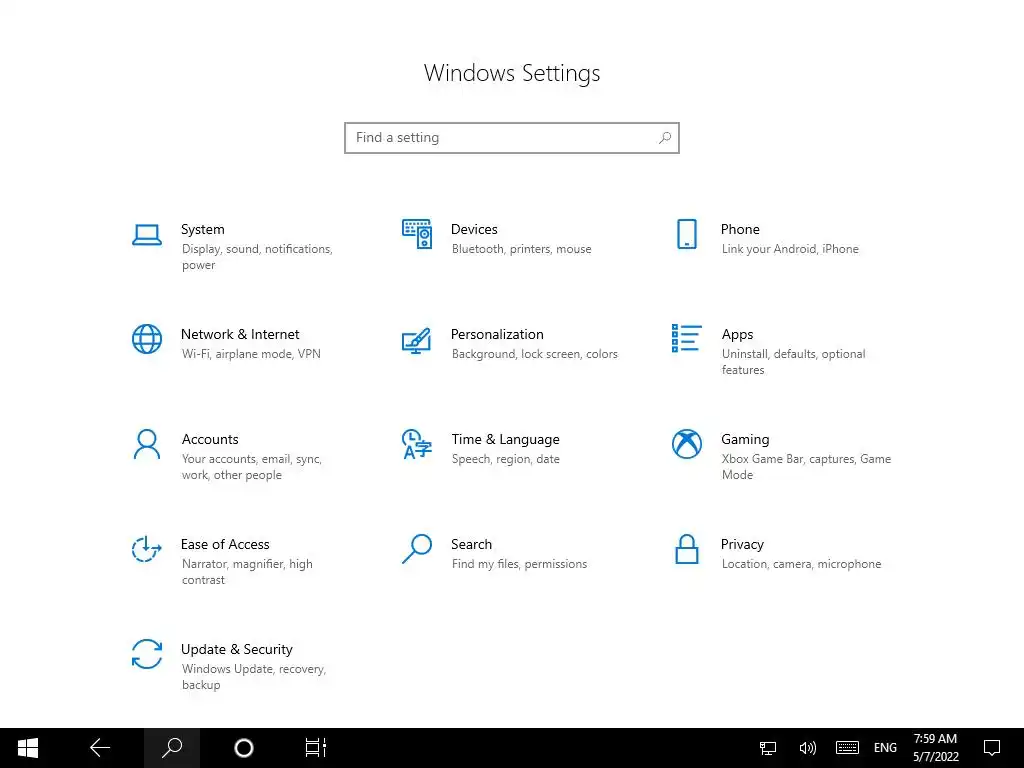Open the Privacy title link
1024x768 pixels.
pos(742,545)
